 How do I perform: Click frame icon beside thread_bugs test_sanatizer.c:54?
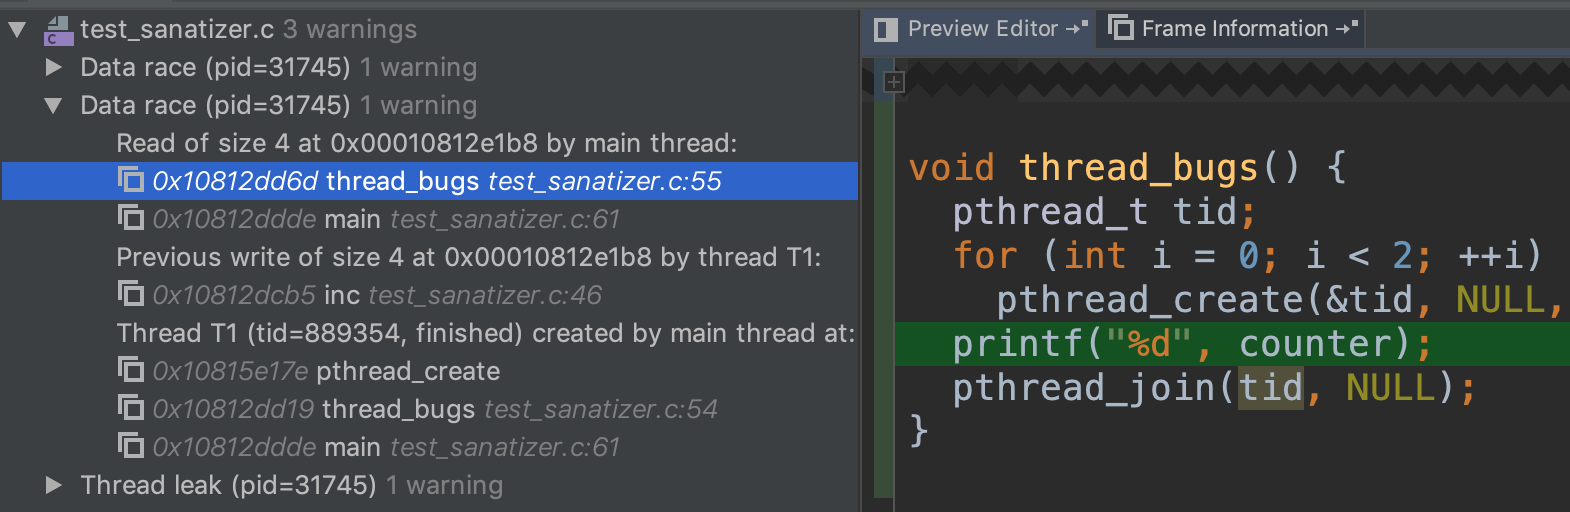tap(130, 408)
